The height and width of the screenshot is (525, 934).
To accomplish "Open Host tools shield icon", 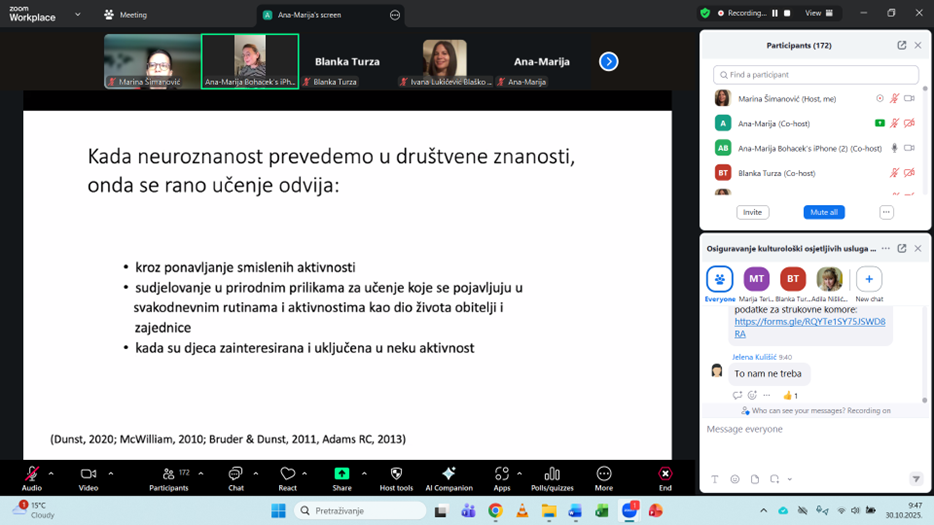I will click(x=396, y=474).
